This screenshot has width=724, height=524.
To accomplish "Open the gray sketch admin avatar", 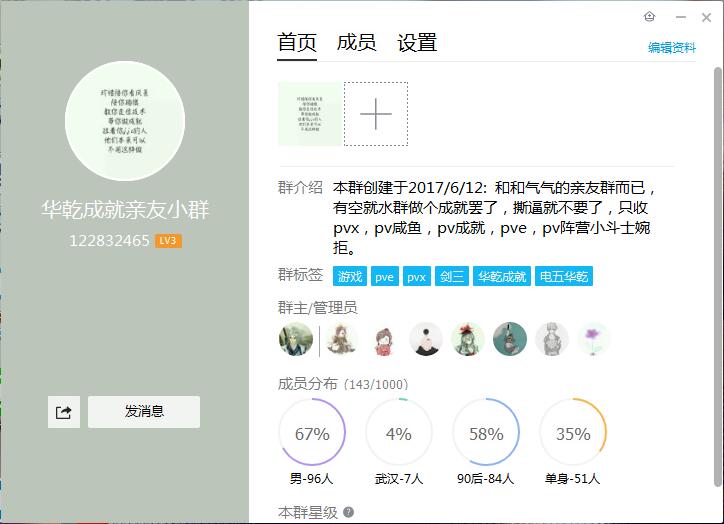I will [x=551, y=339].
